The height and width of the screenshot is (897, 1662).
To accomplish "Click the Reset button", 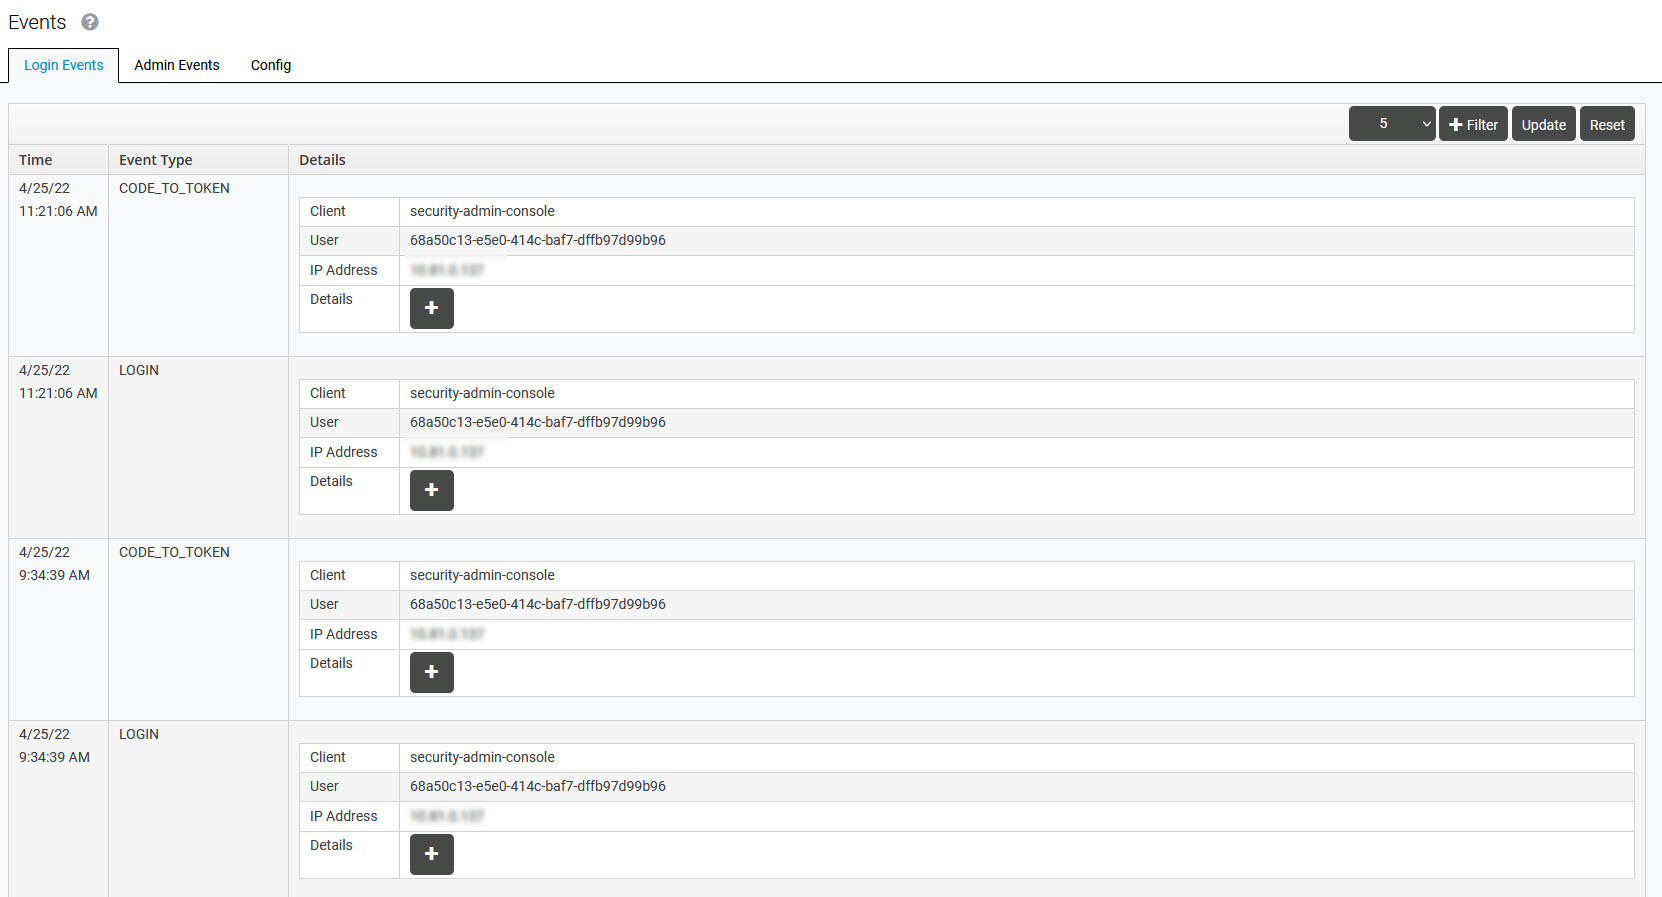I will click(x=1607, y=124).
